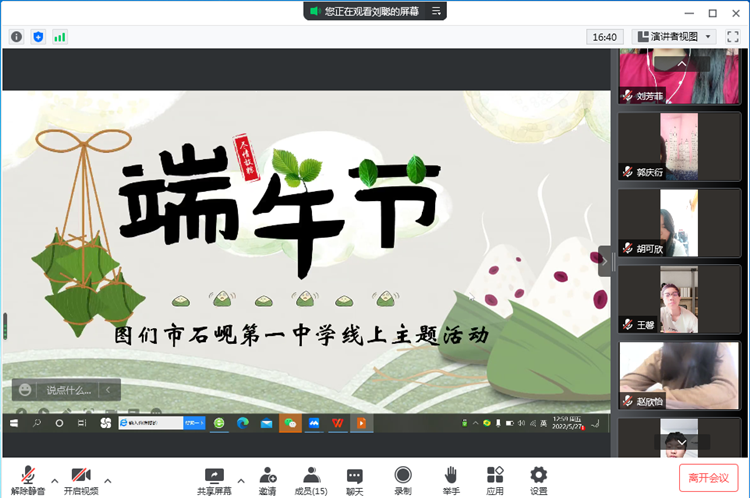The height and width of the screenshot is (498, 750).
Task: Expand hidden tray icons in shared taskbar
Action: pyautogui.click(x=475, y=423)
